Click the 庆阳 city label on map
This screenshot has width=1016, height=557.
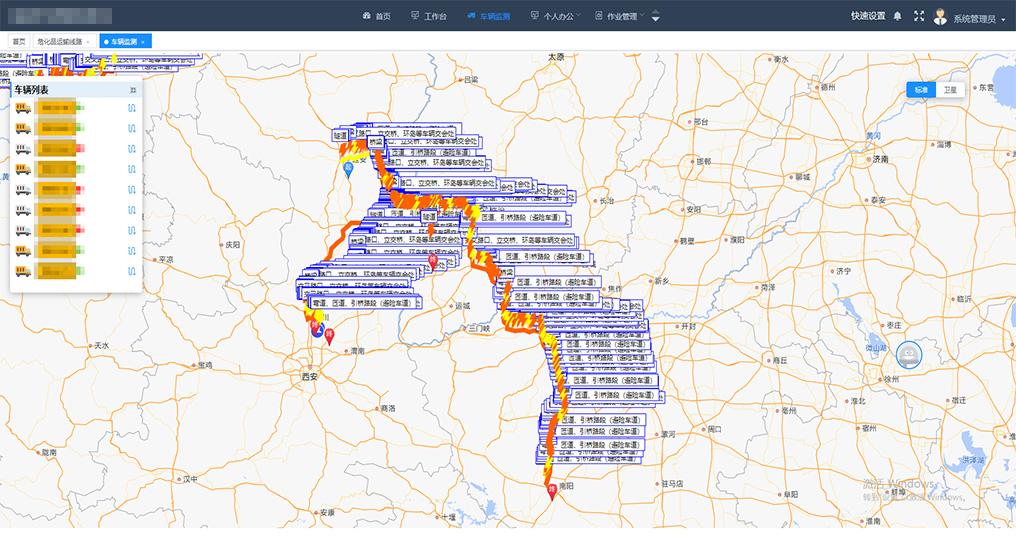click(233, 245)
